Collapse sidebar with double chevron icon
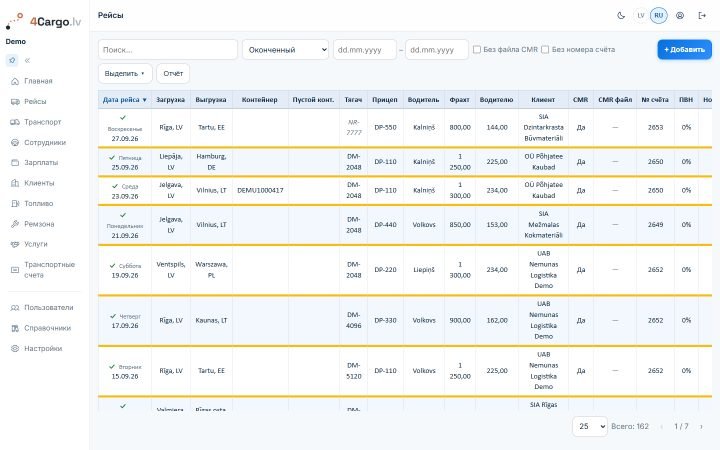 pyautogui.click(x=27, y=60)
